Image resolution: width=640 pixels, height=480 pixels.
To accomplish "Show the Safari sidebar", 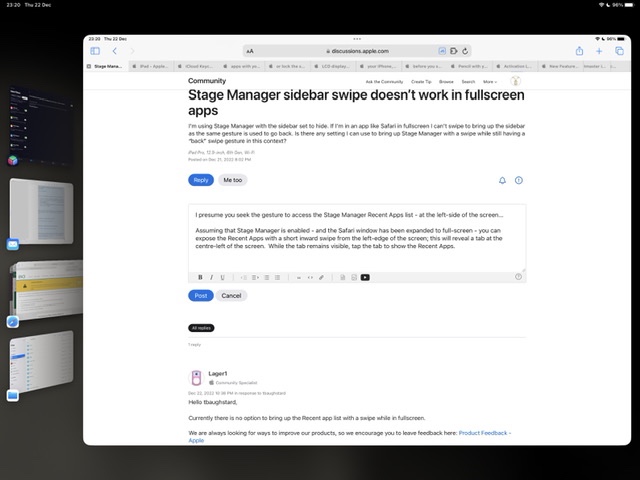I will click(95, 51).
